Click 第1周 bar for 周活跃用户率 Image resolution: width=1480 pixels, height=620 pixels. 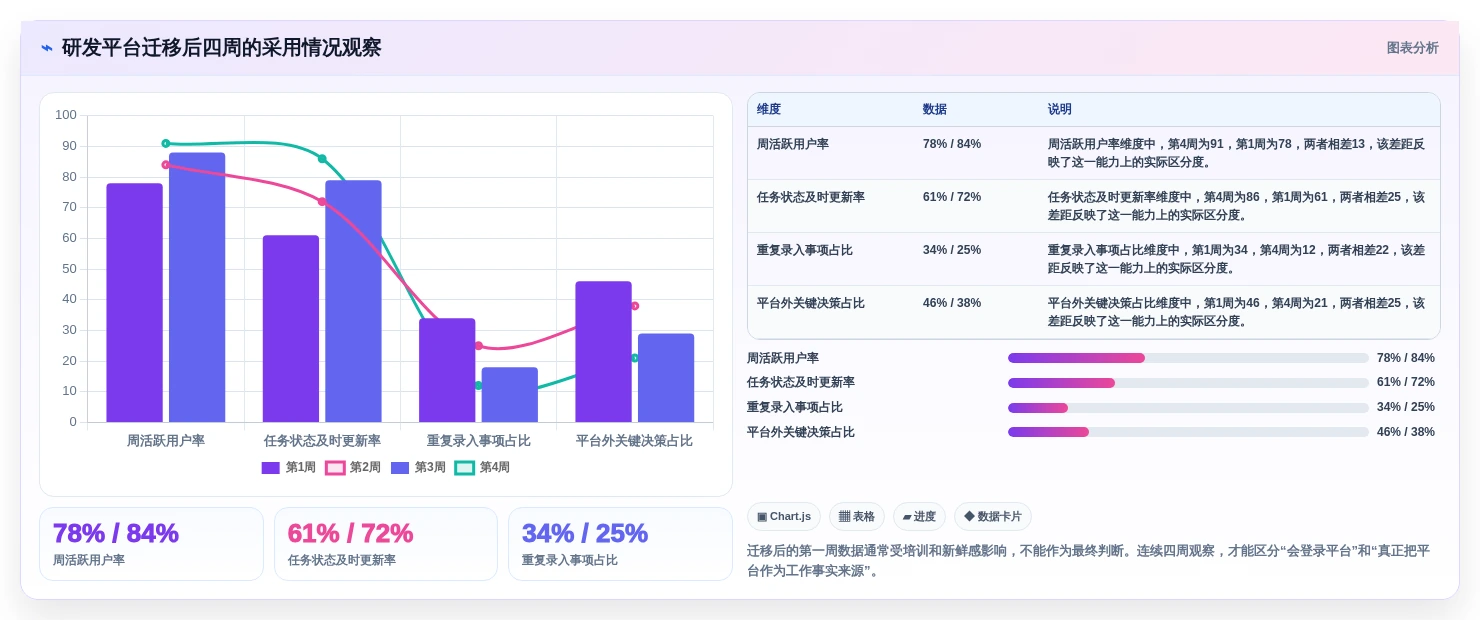pos(134,302)
